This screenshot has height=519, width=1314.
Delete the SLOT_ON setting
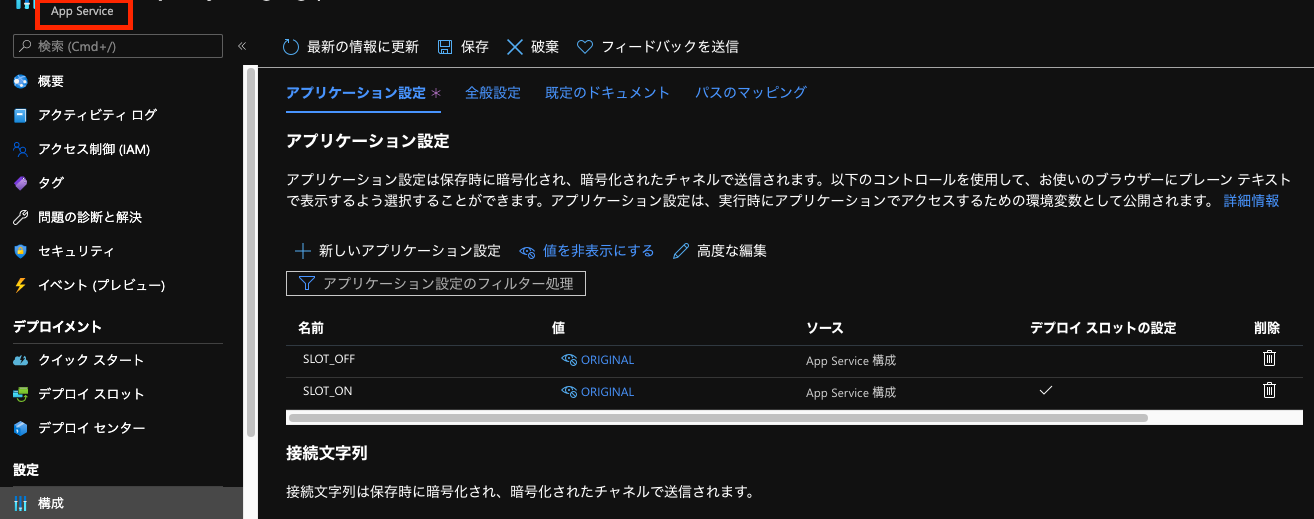pos(1269,390)
